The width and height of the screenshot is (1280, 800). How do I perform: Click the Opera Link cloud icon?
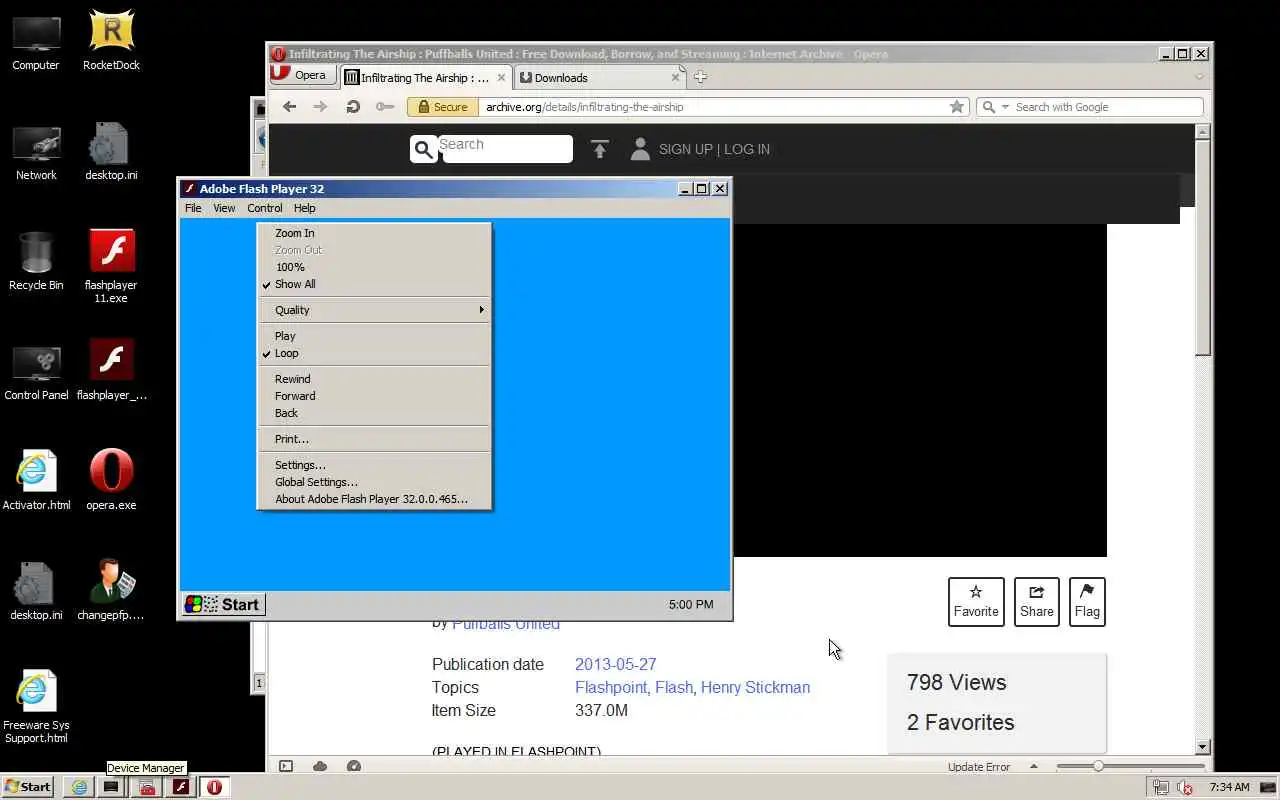pos(320,767)
